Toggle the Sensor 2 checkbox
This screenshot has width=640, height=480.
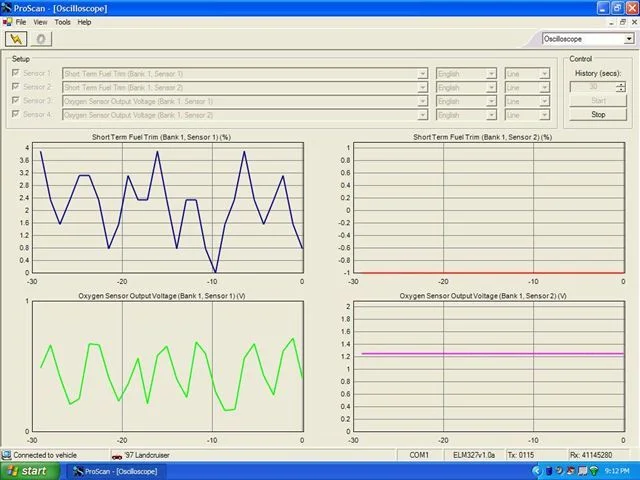(x=16, y=87)
